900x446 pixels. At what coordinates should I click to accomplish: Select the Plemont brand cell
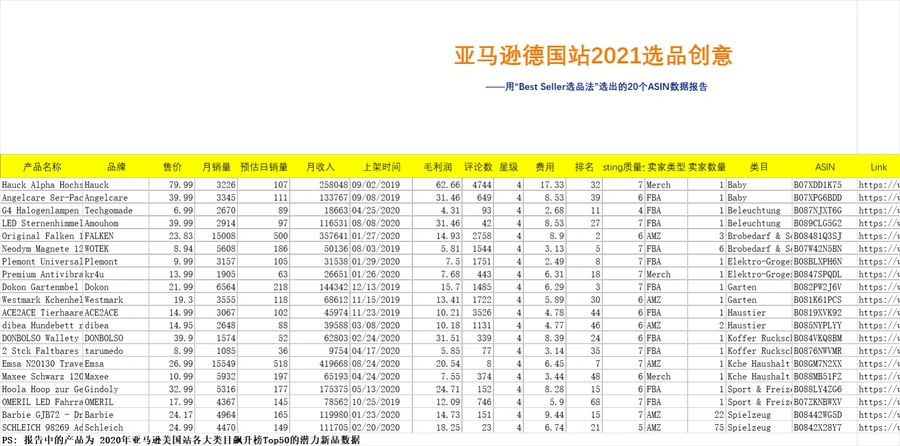pos(116,261)
